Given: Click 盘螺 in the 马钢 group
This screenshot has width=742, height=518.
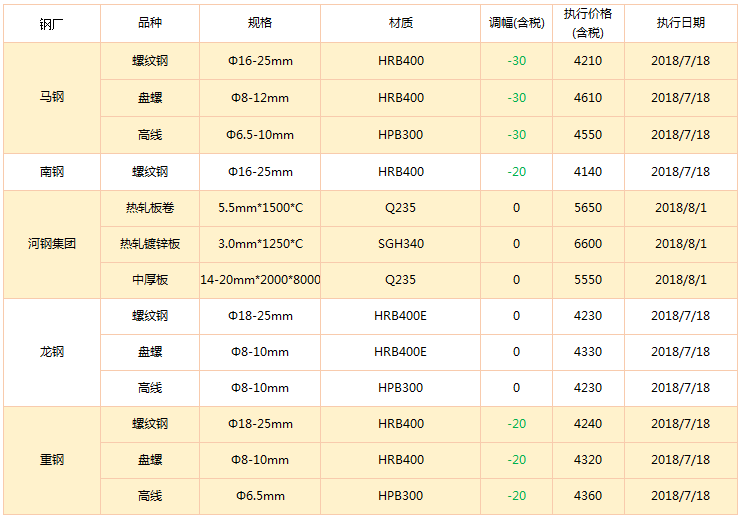Looking at the screenshot, I should tap(150, 98).
